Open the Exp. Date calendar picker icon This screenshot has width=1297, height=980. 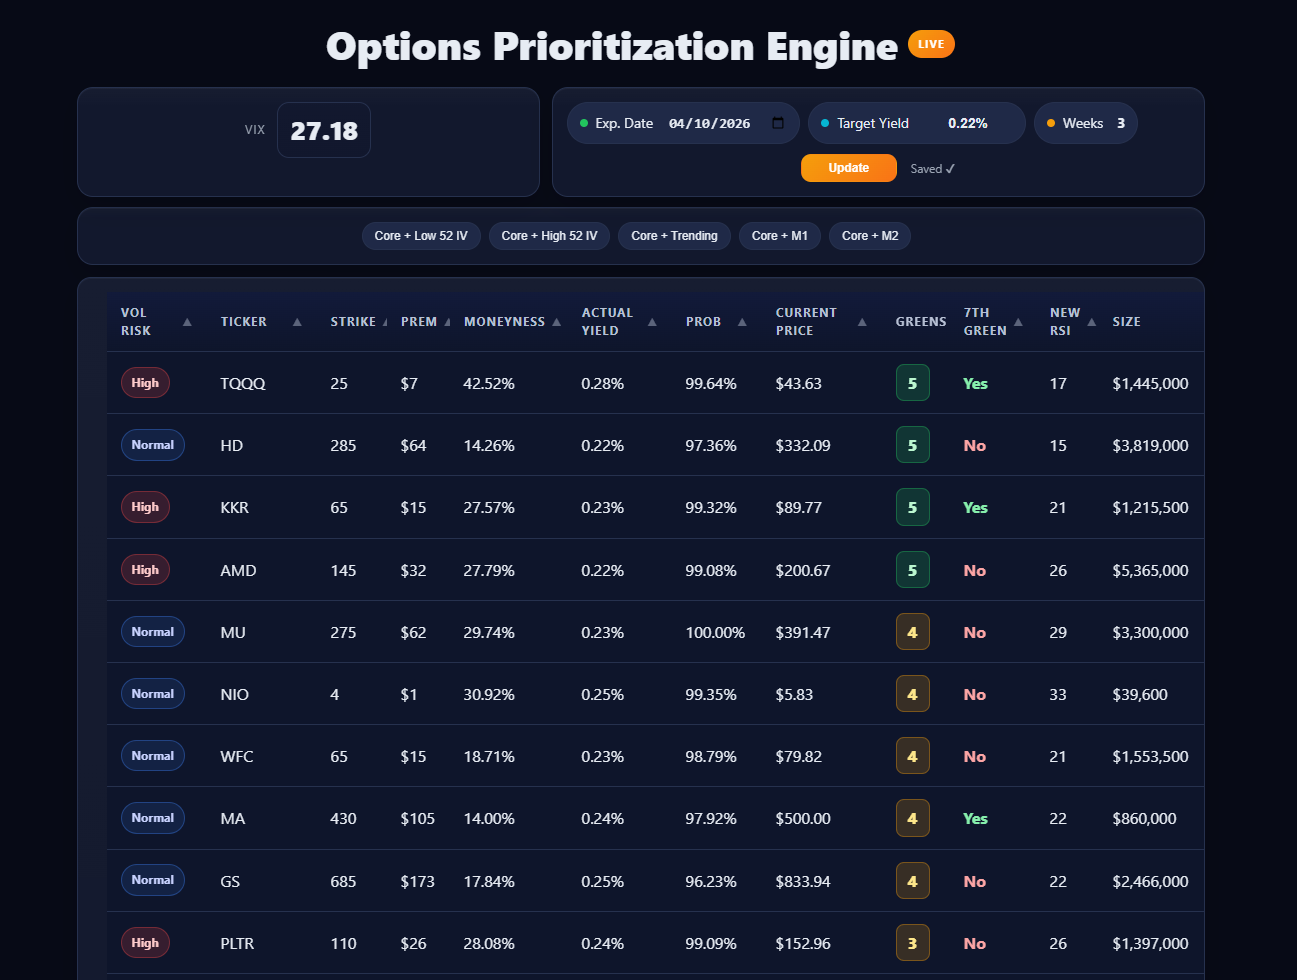[x=778, y=123]
